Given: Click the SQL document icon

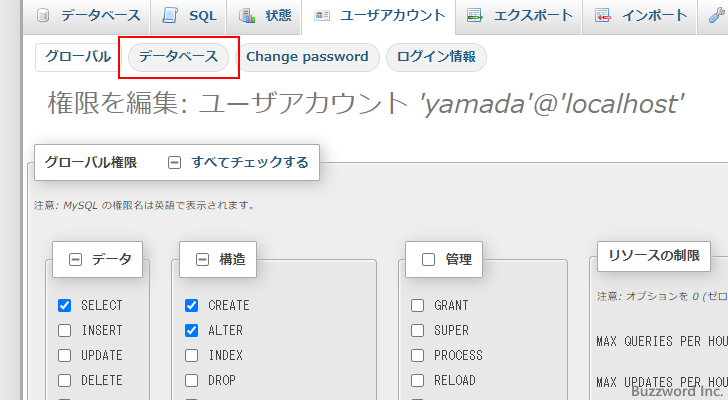Looking at the screenshot, I should click(x=170, y=16).
